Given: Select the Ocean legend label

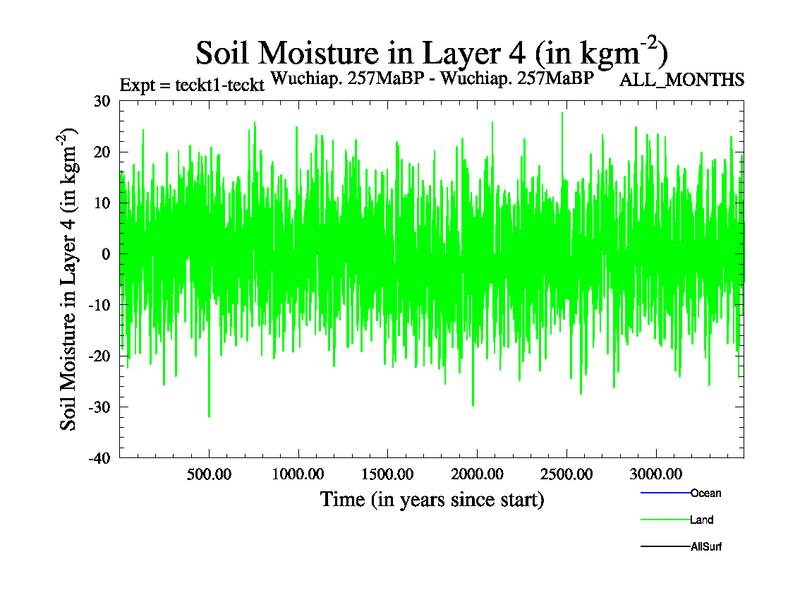Looking at the screenshot, I should (x=705, y=493).
